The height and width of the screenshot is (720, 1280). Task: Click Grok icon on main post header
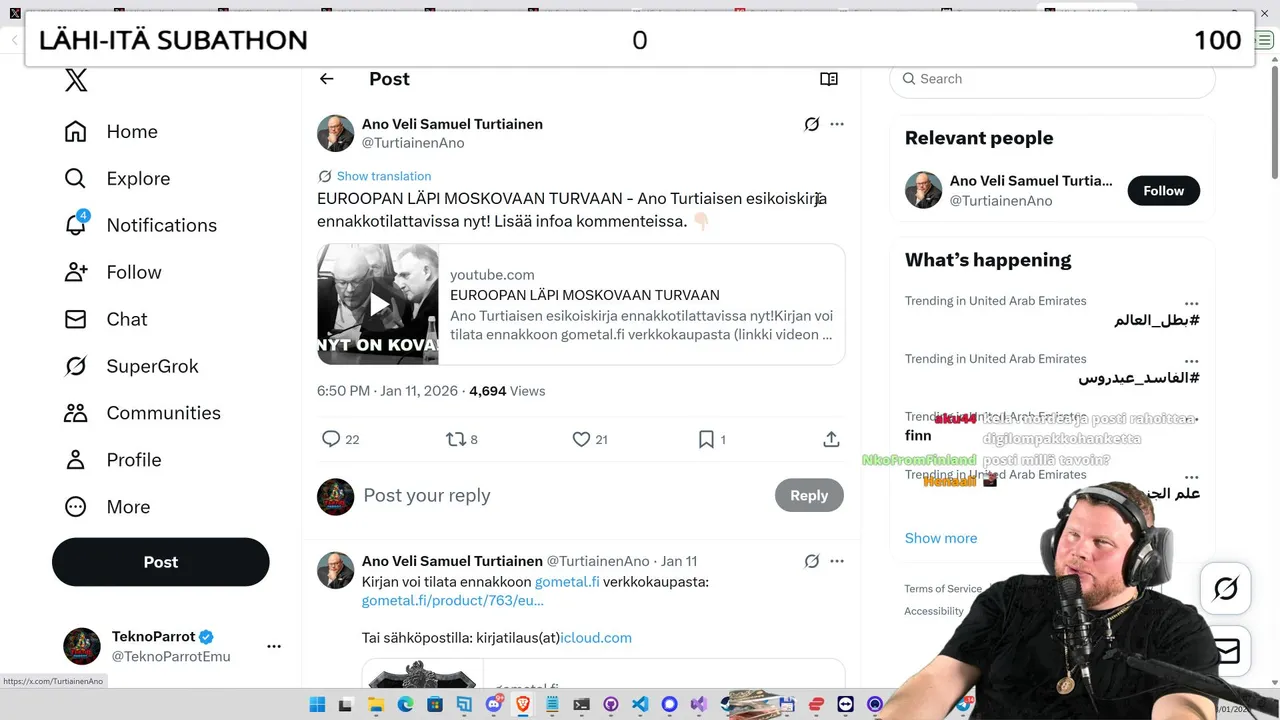pos(812,124)
